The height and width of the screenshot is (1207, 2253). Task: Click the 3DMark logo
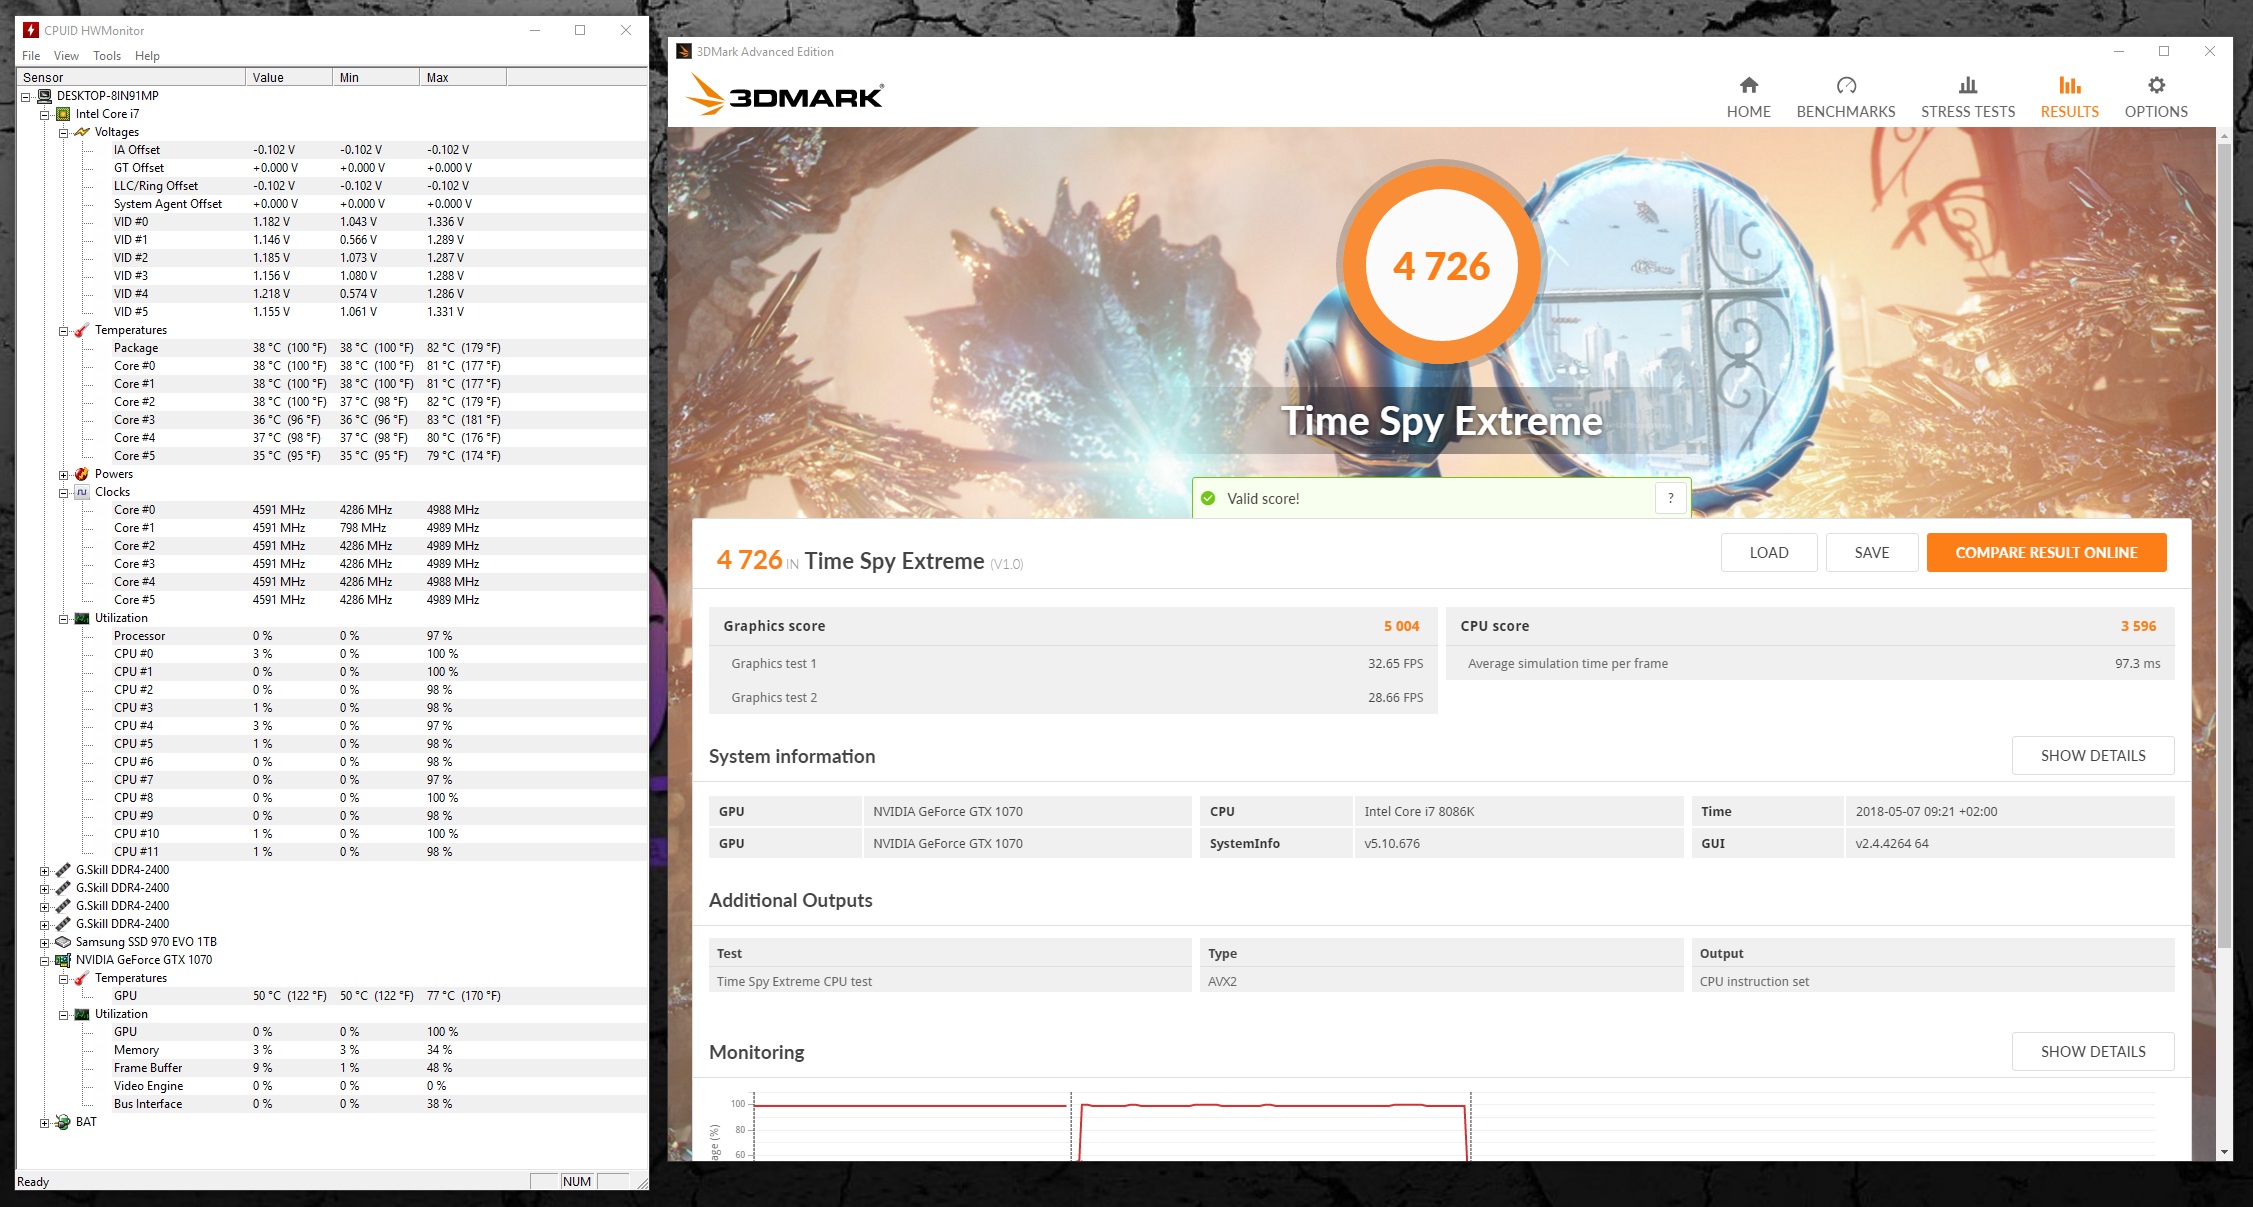click(x=785, y=96)
